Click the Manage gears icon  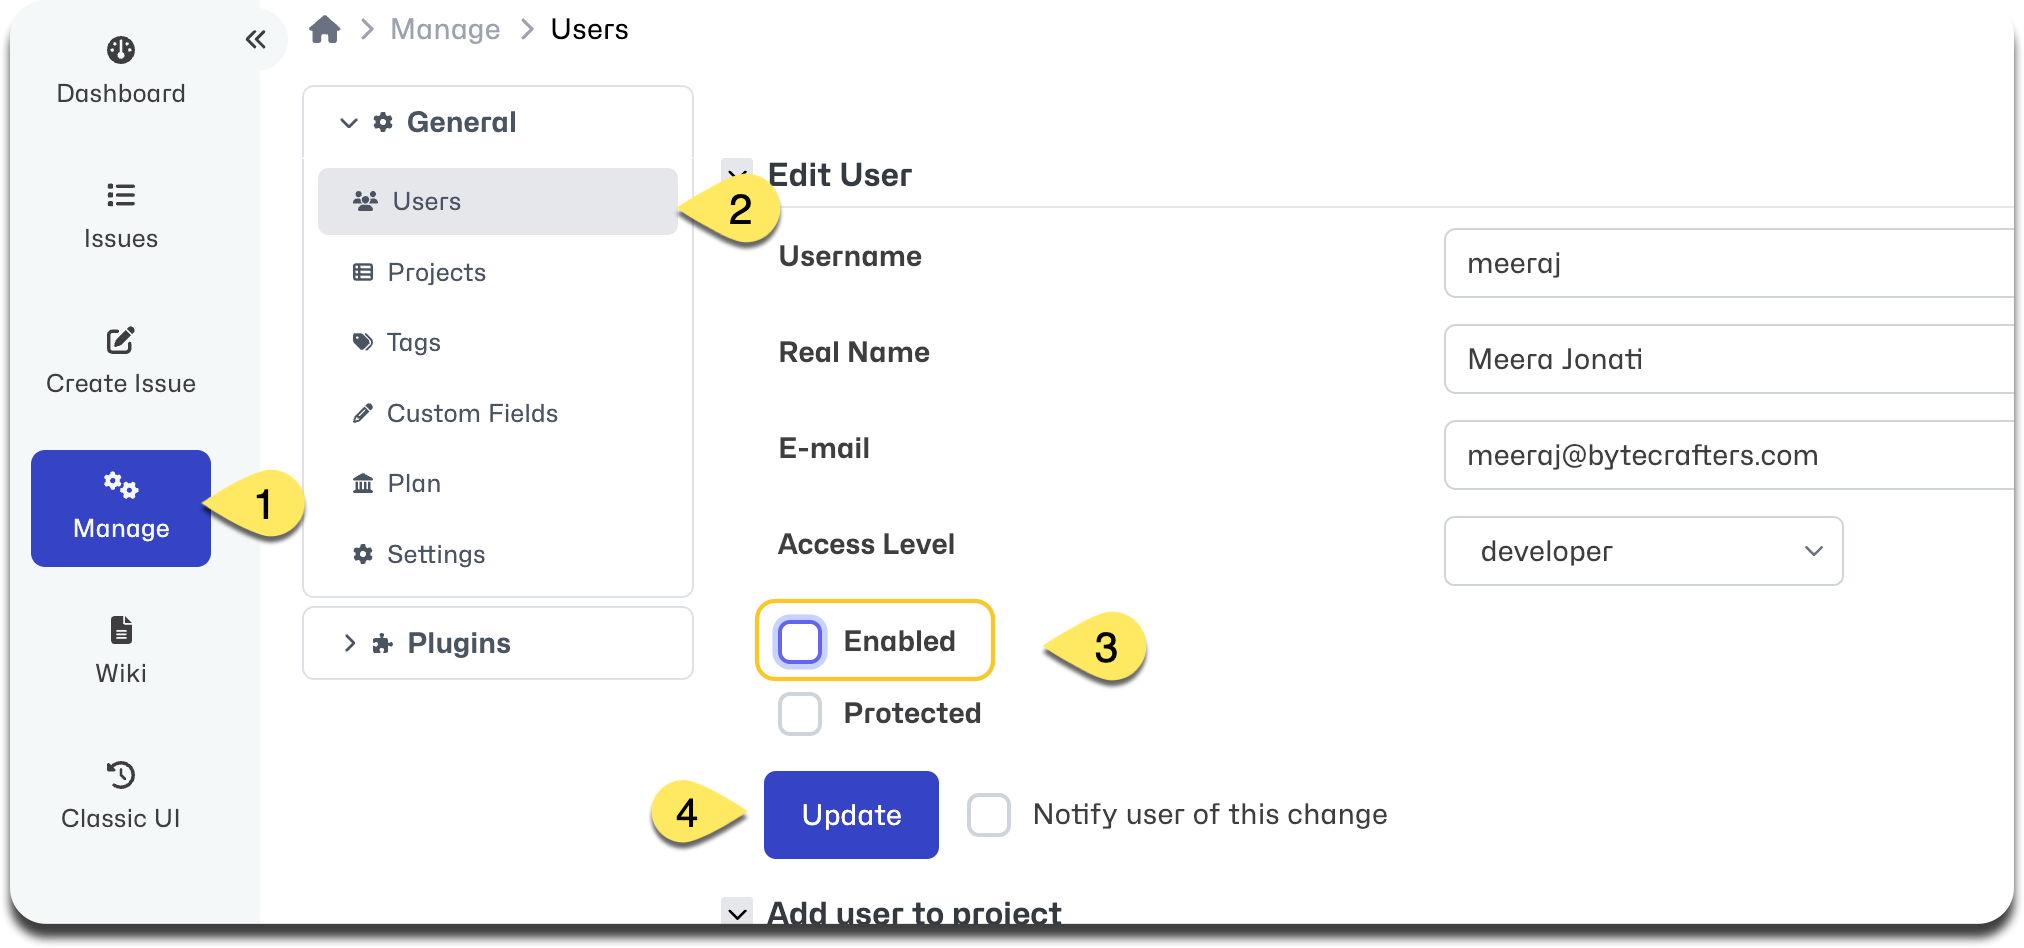tap(121, 486)
